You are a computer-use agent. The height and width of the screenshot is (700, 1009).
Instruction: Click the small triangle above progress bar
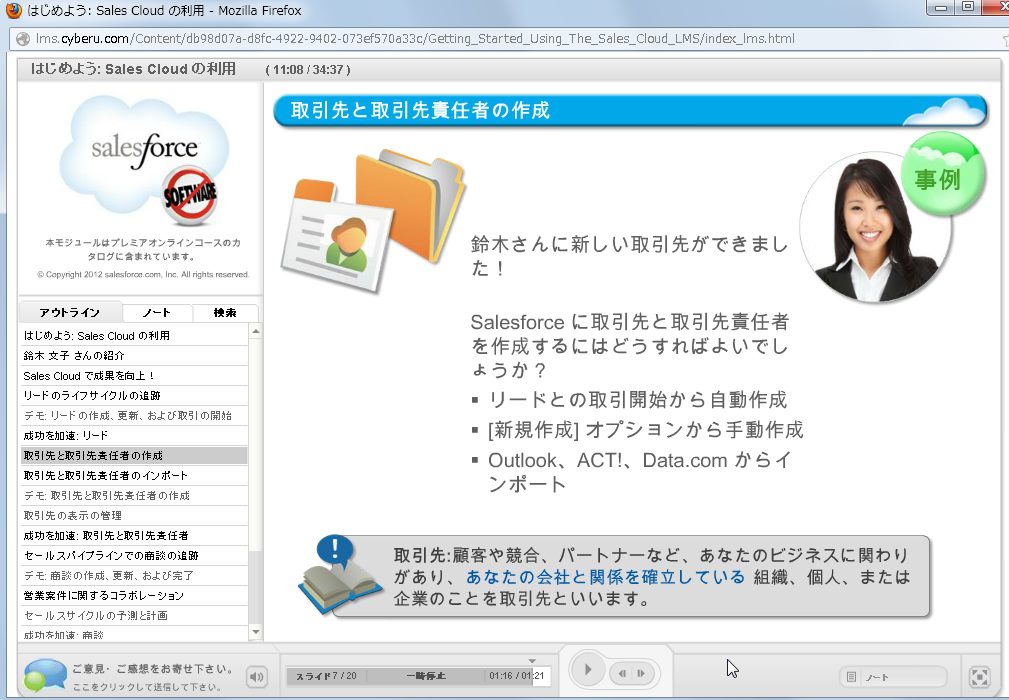click(x=532, y=661)
